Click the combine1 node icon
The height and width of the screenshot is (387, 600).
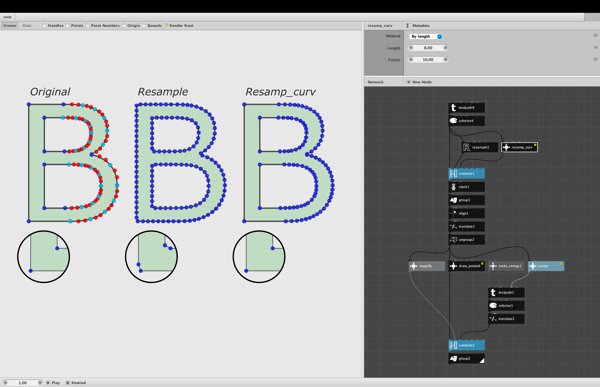(x=453, y=174)
